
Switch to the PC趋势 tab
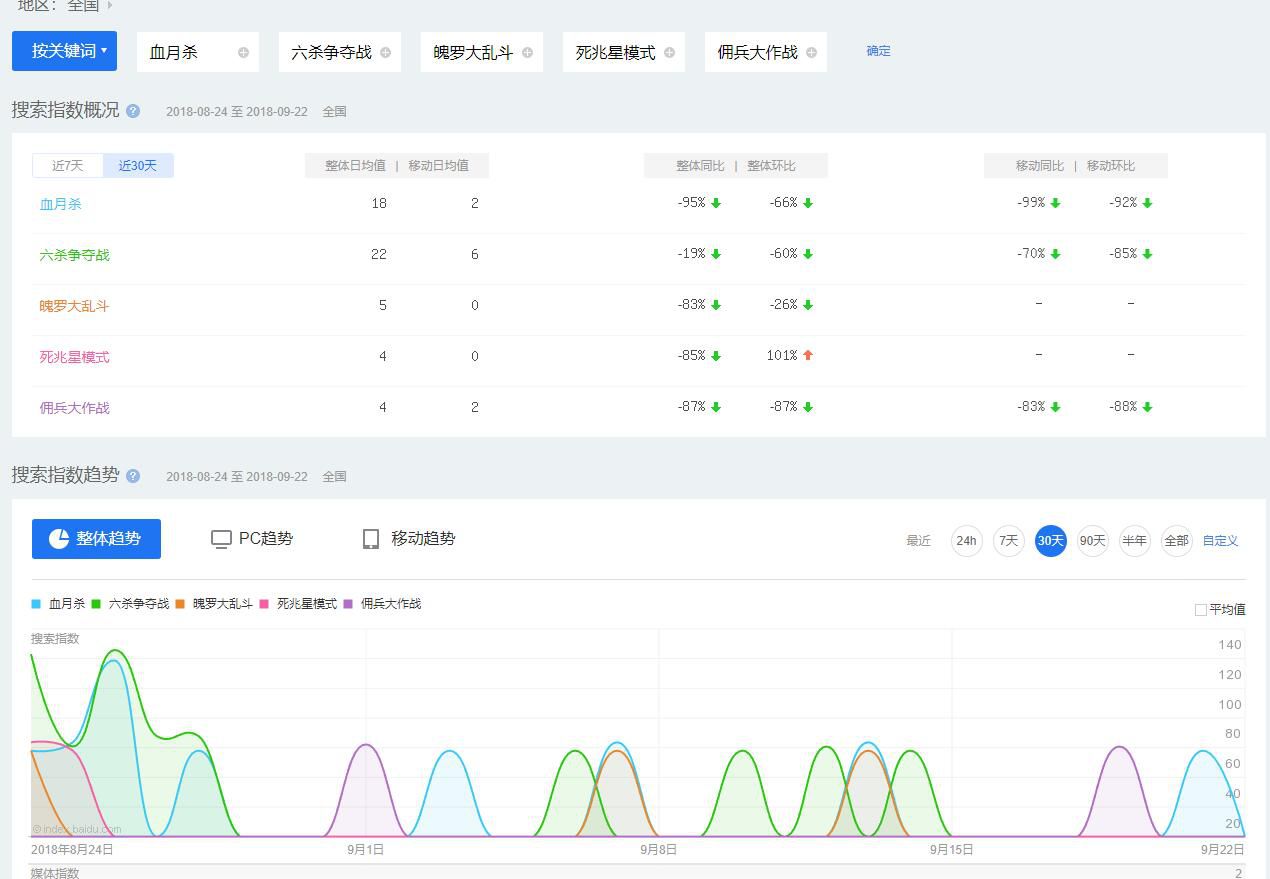coord(252,539)
